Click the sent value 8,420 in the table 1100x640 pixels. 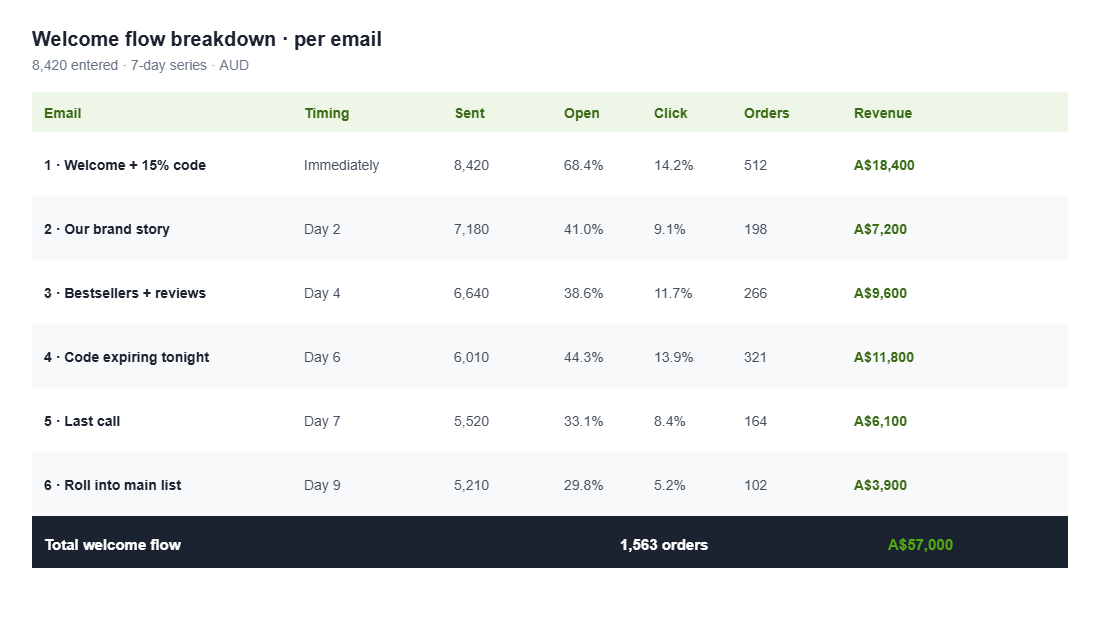click(471, 165)
